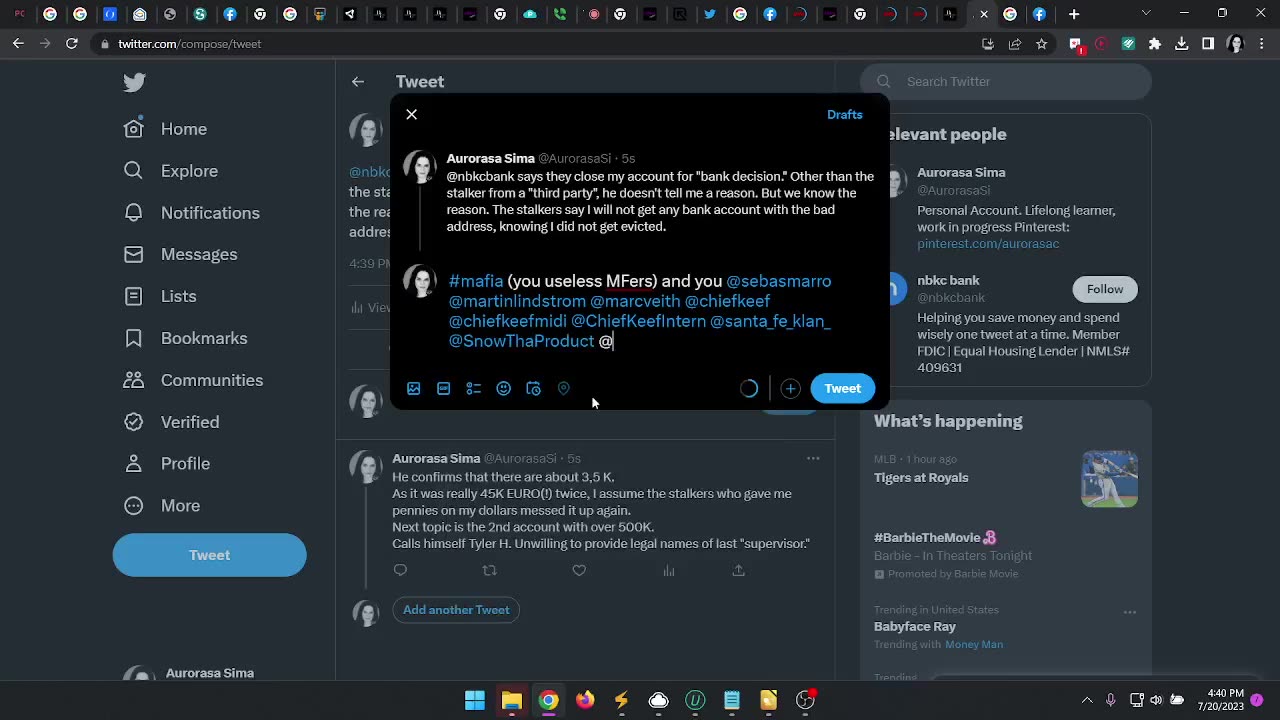Image resolution: width=1280 pixels, height=720 pixels.
Task: Open Verified in the sidebar
Action: click(x=171, y=422)
